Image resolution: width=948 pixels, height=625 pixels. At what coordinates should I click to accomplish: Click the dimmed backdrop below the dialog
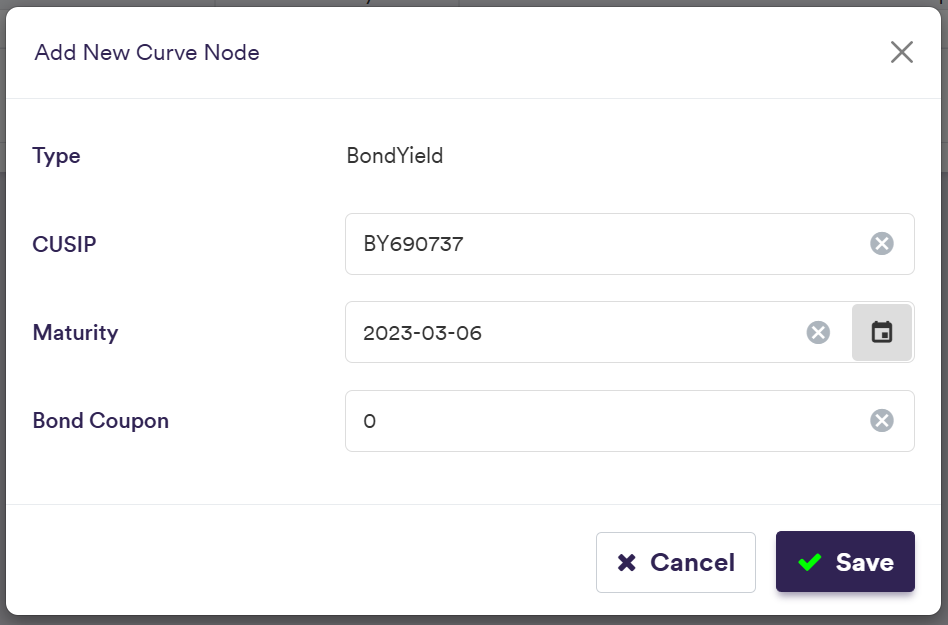click(474, 620)
